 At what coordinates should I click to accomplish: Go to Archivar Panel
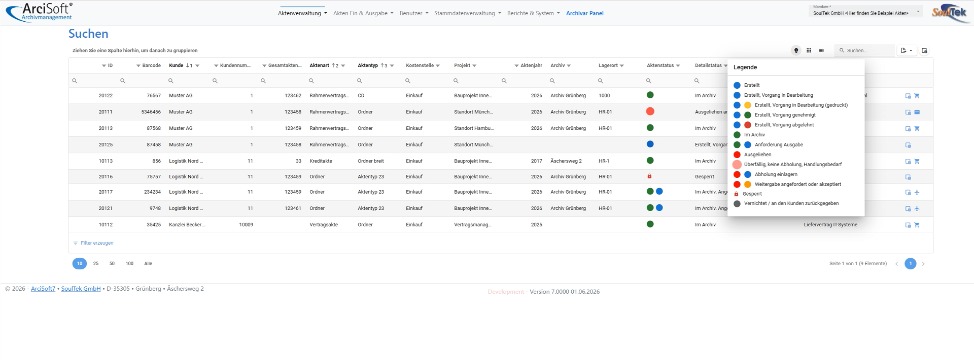pos(585,13)
